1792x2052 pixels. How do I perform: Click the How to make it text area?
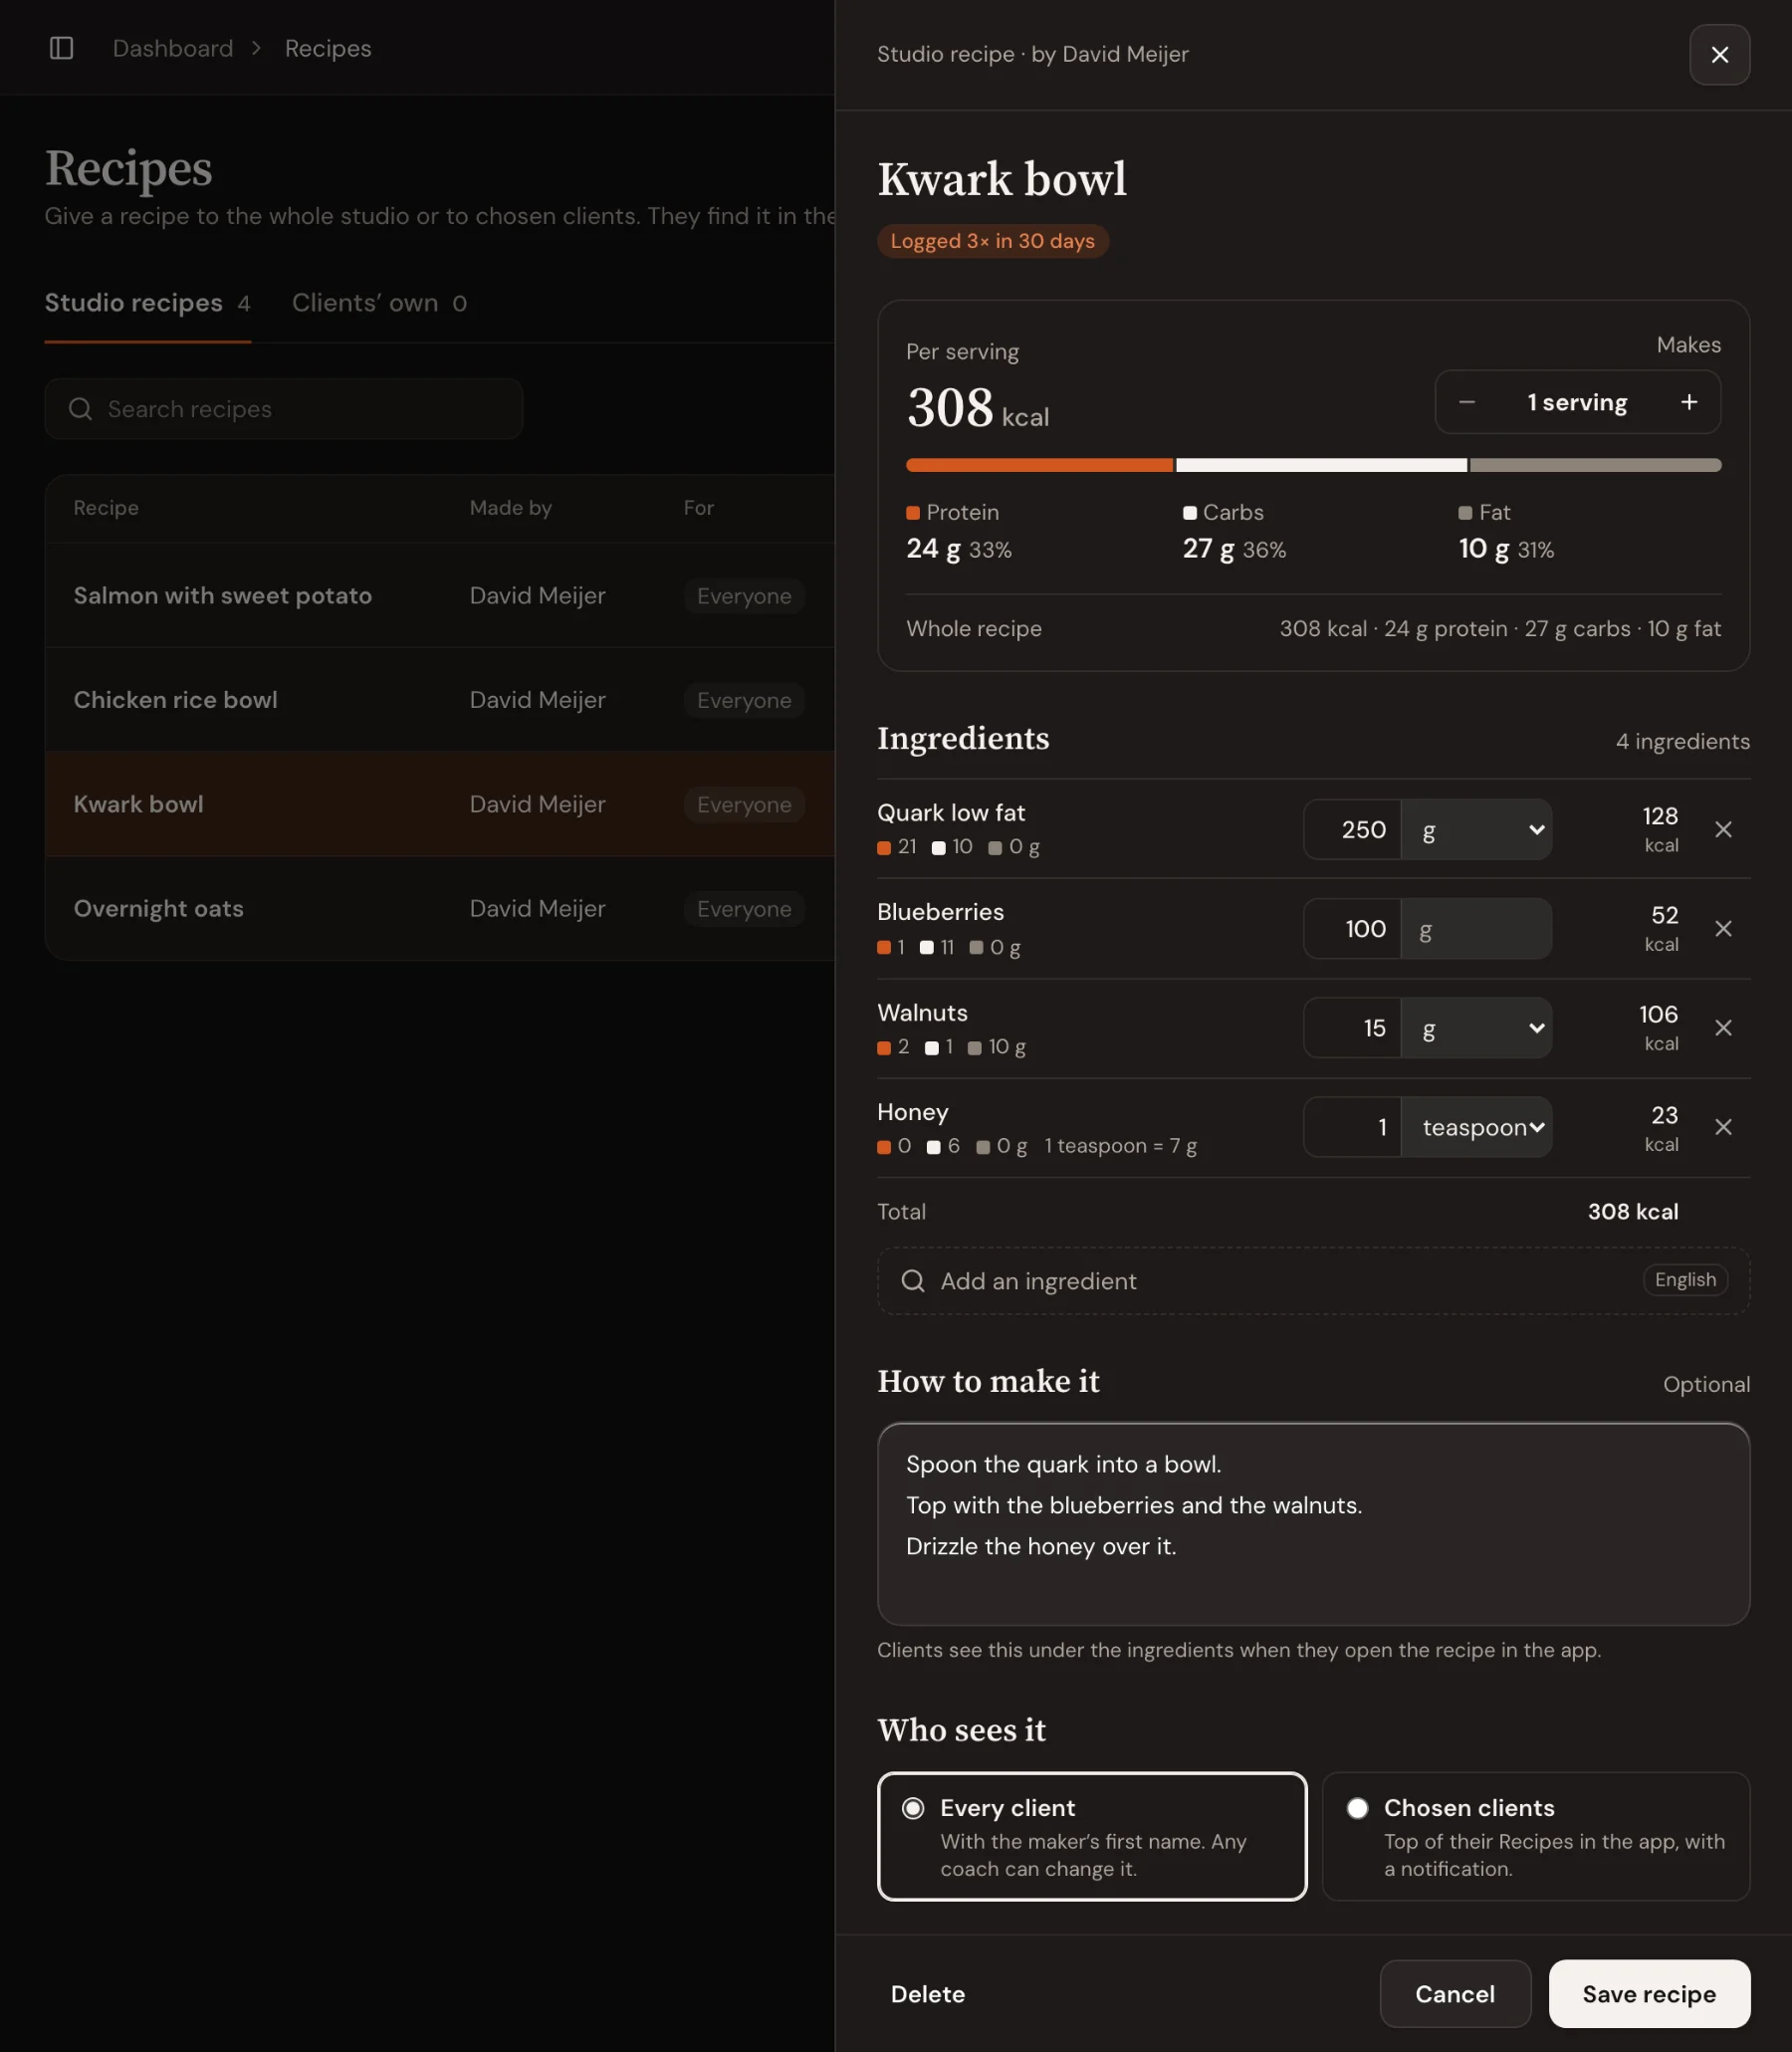1312,1524
